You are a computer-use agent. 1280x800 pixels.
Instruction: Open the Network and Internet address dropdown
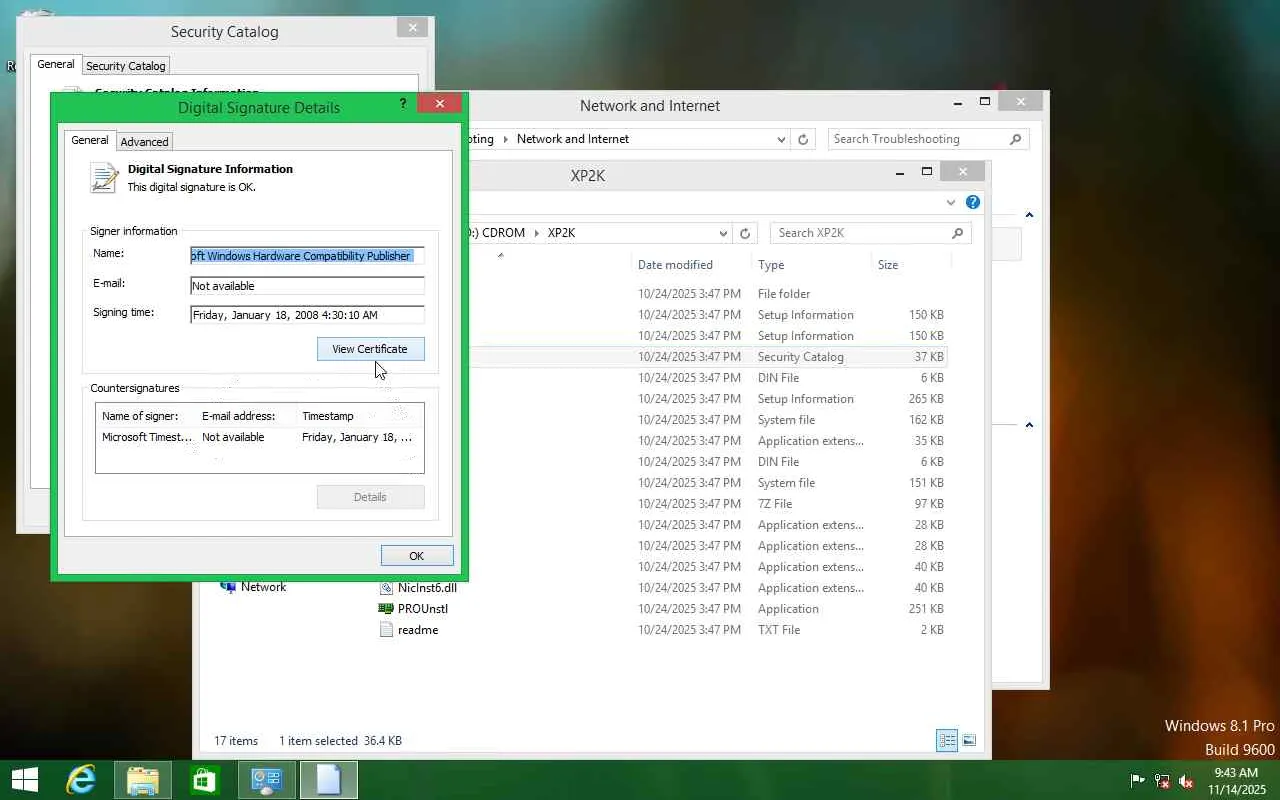click(781, 140)
